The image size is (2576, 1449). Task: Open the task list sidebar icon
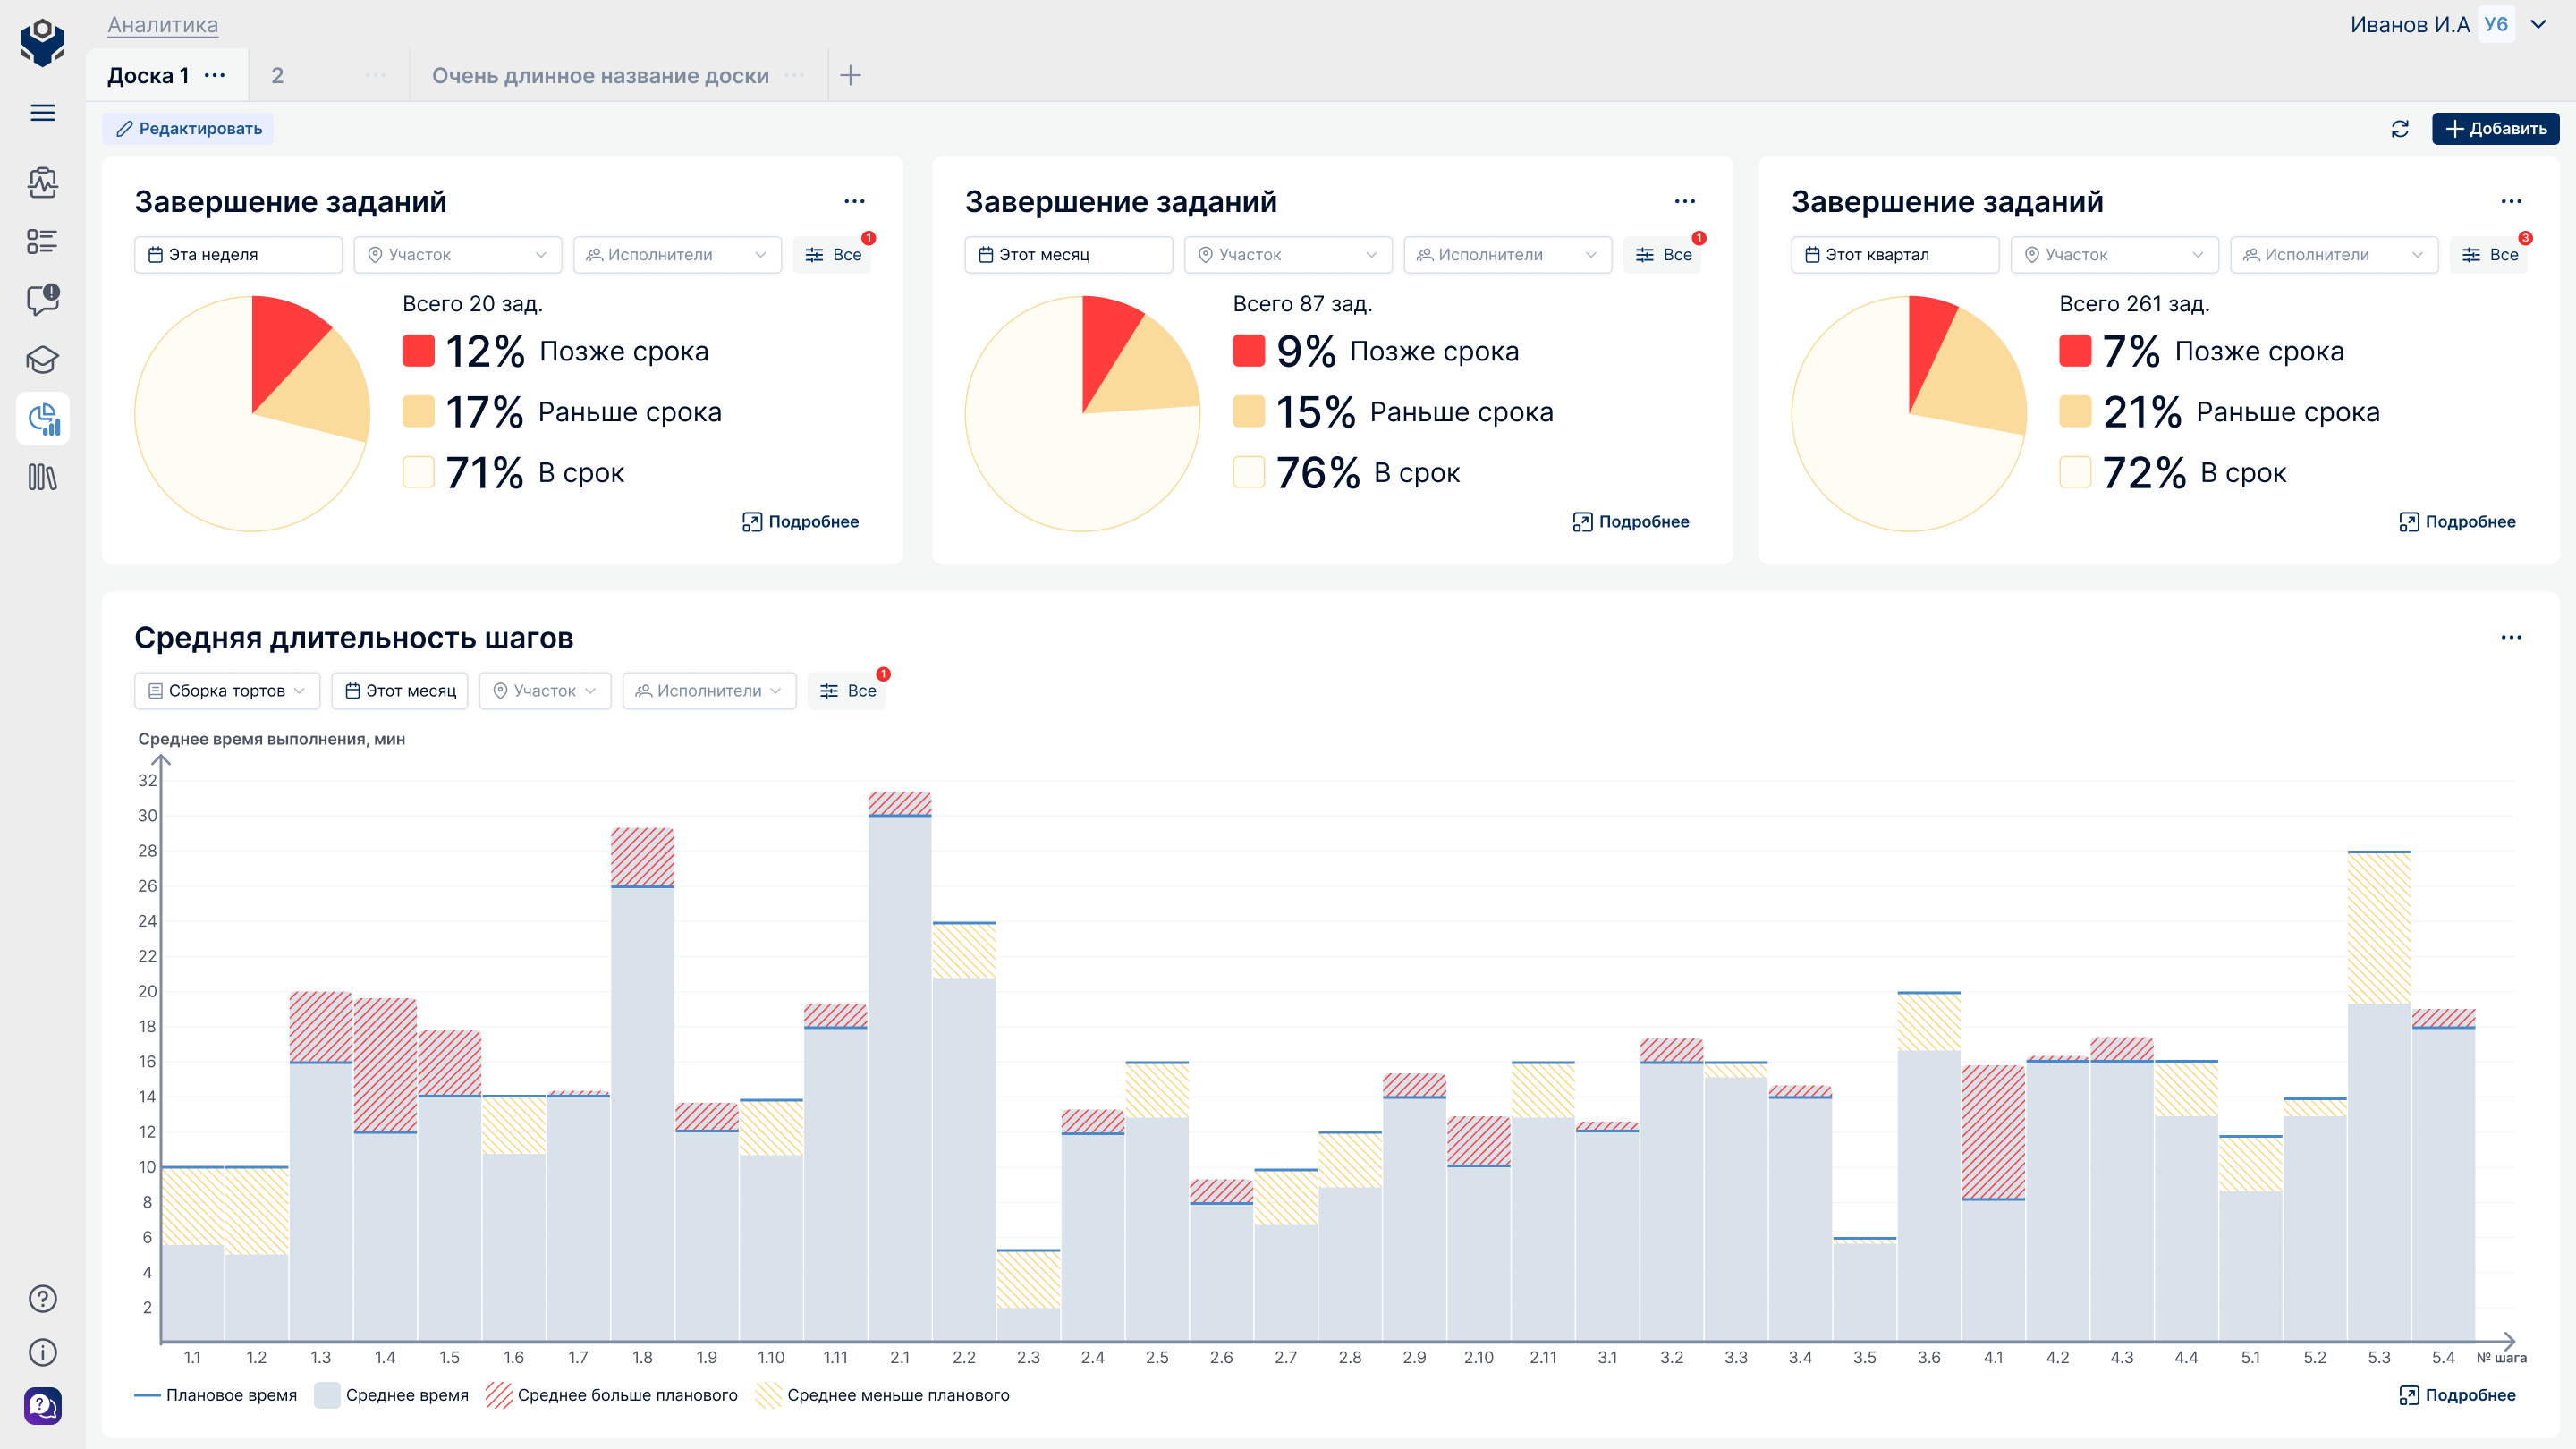(42, 241)
